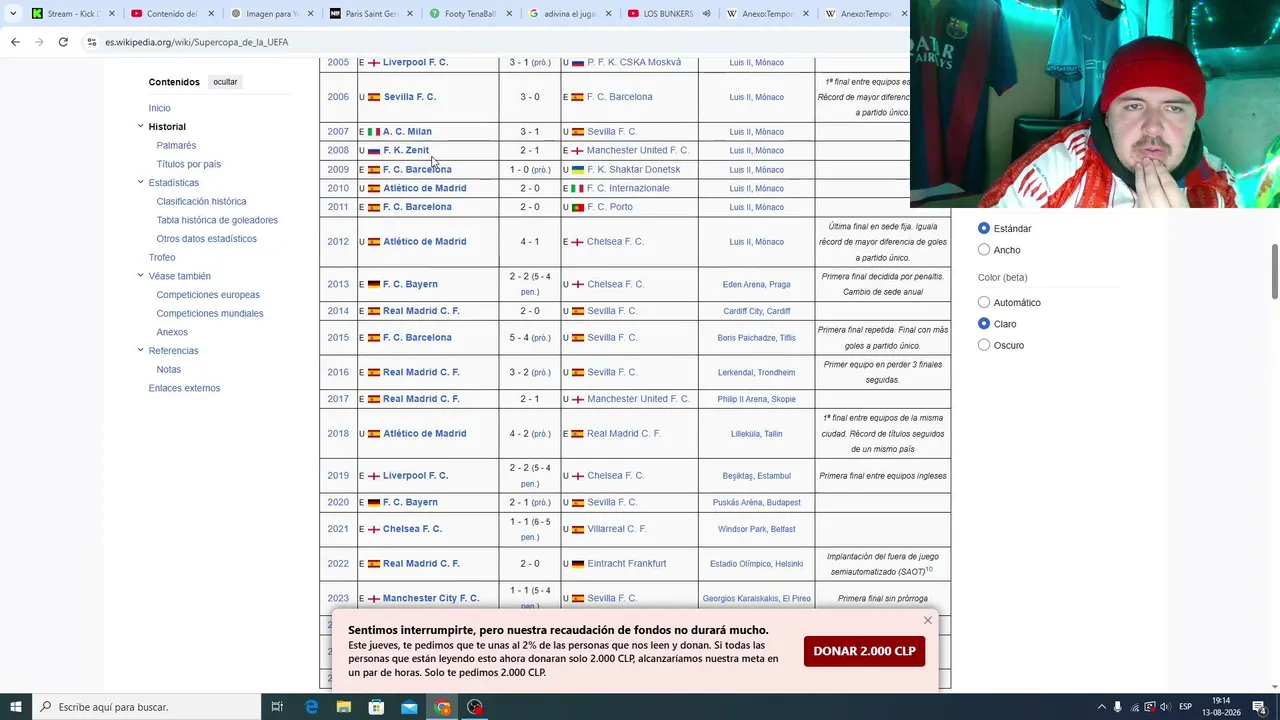The image size is (1280, 720).
Task: Switch to Chrome on the taskbar
Action: tap(442, 707)
